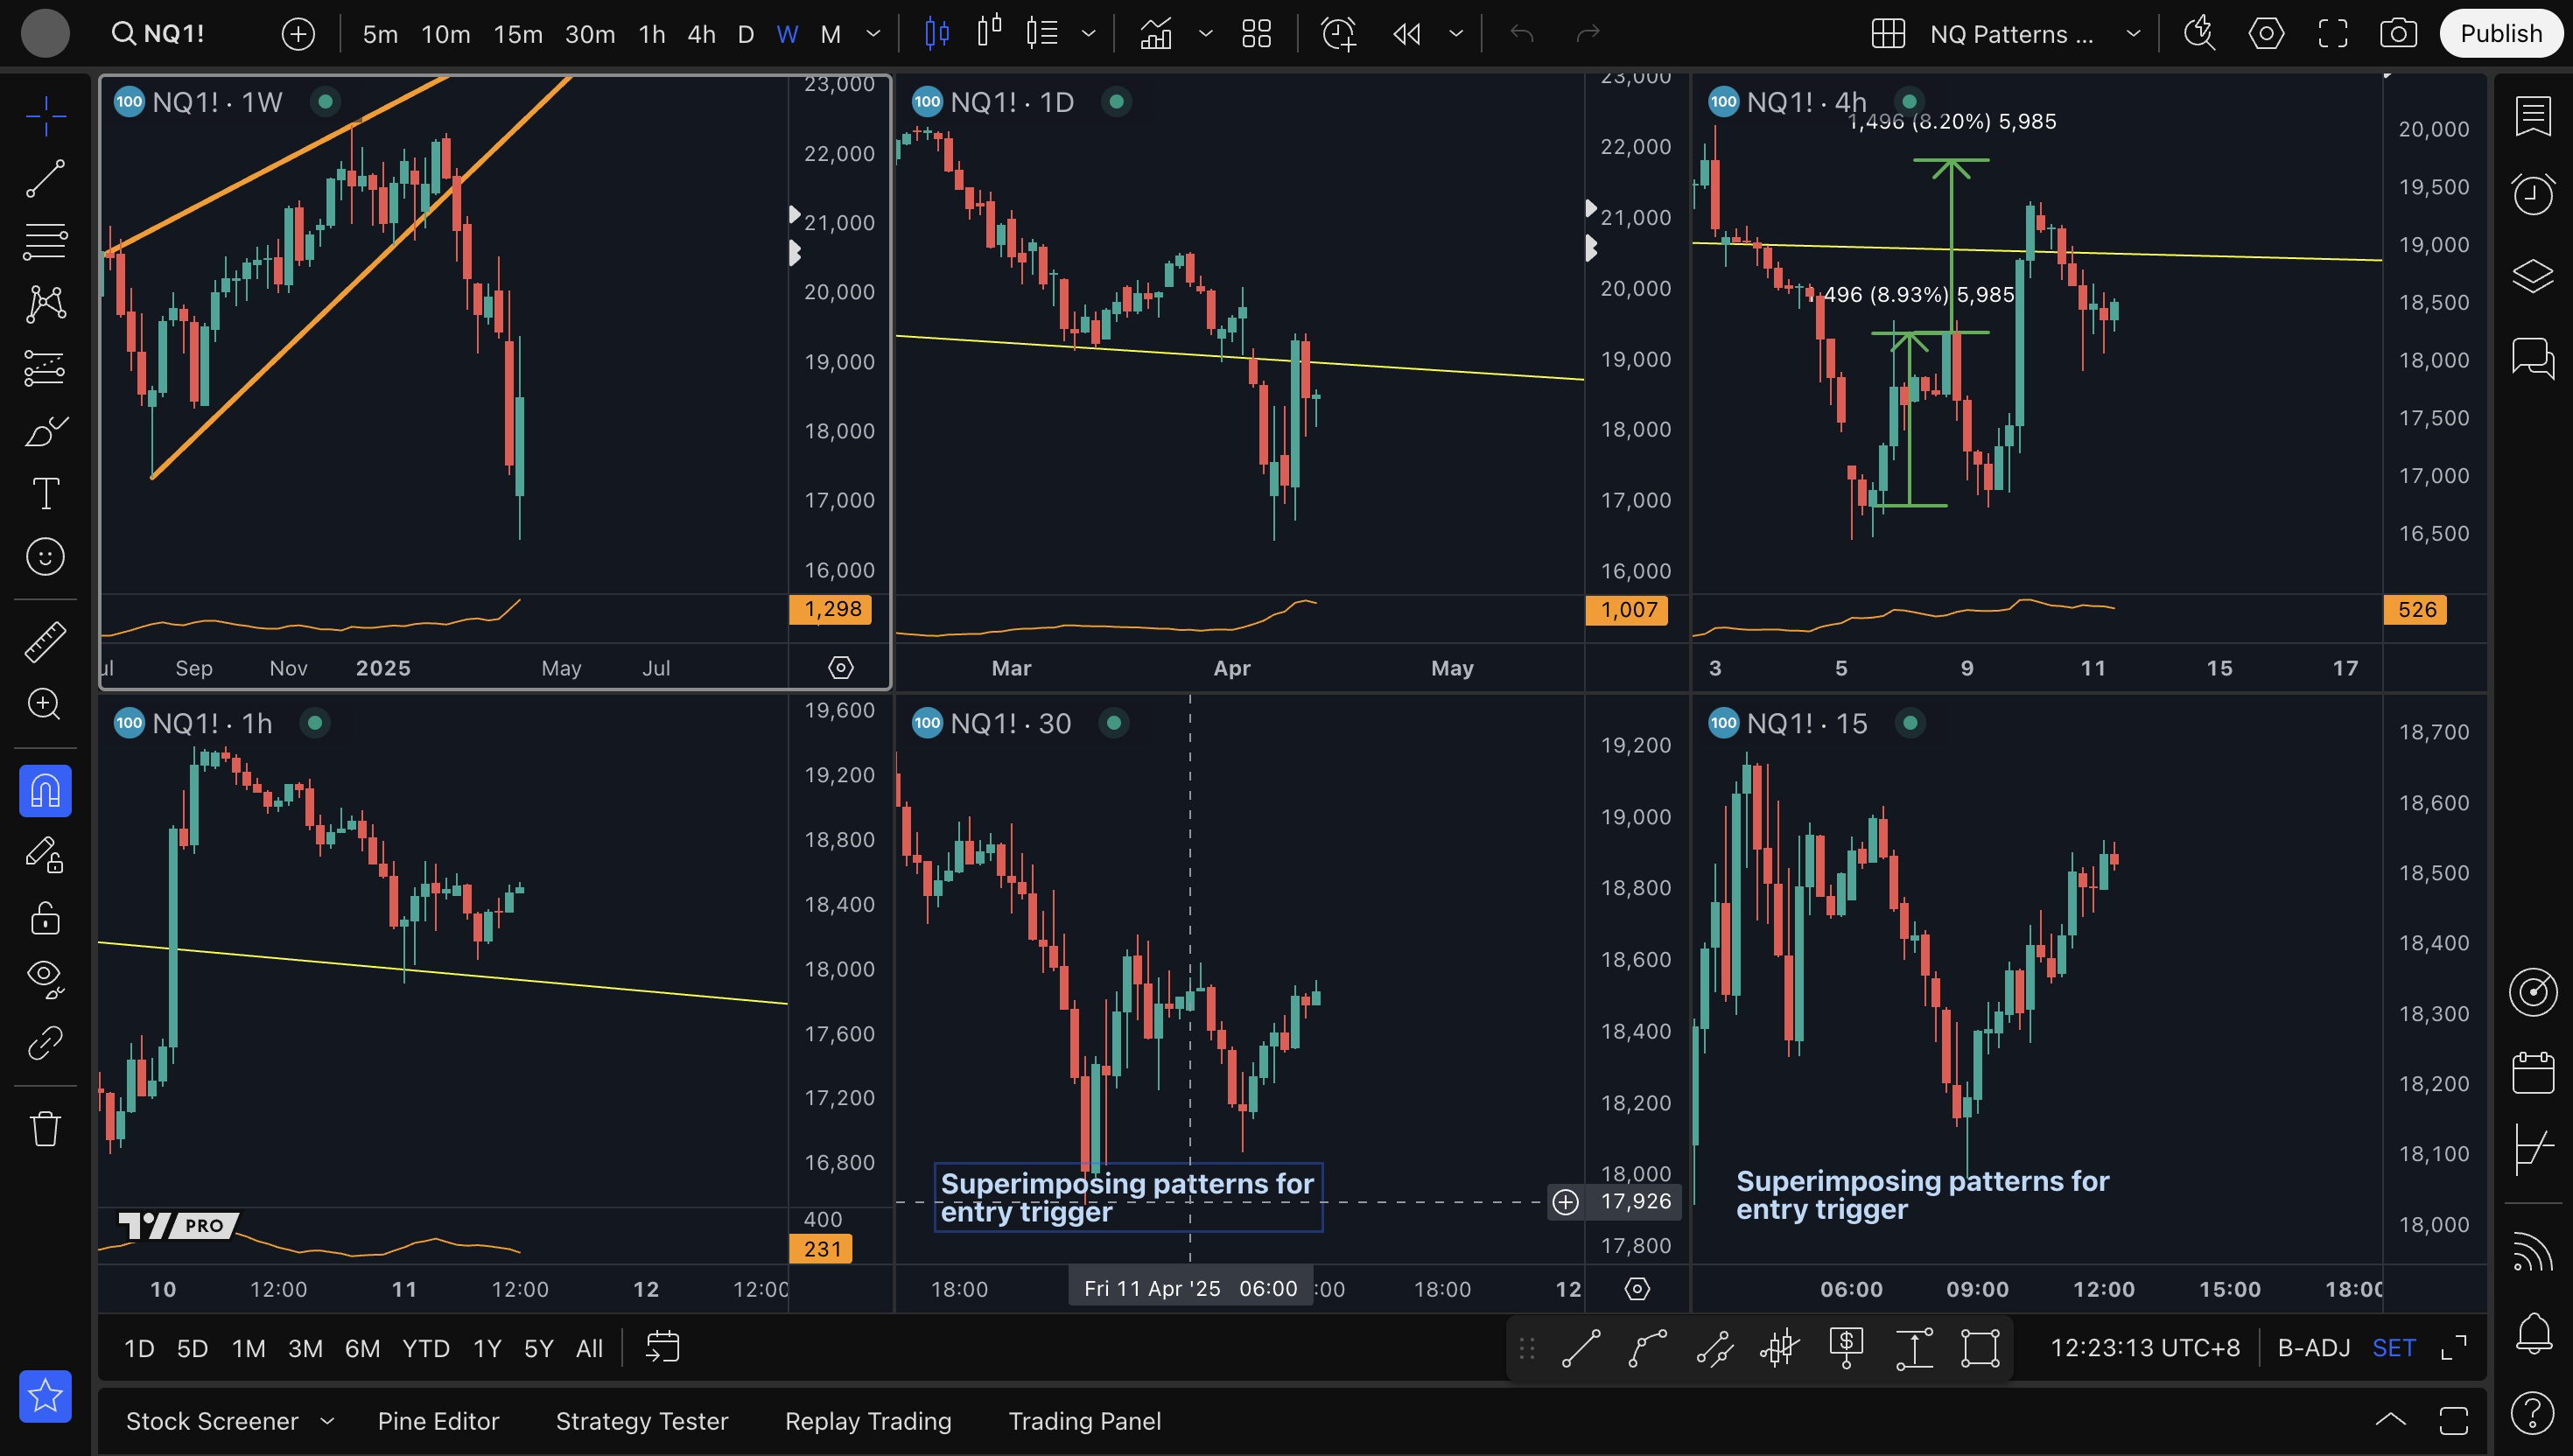Switch to the Strategy Tester tab
This screenshot has height=1456, width=2573.
(x=641, y=1421)
